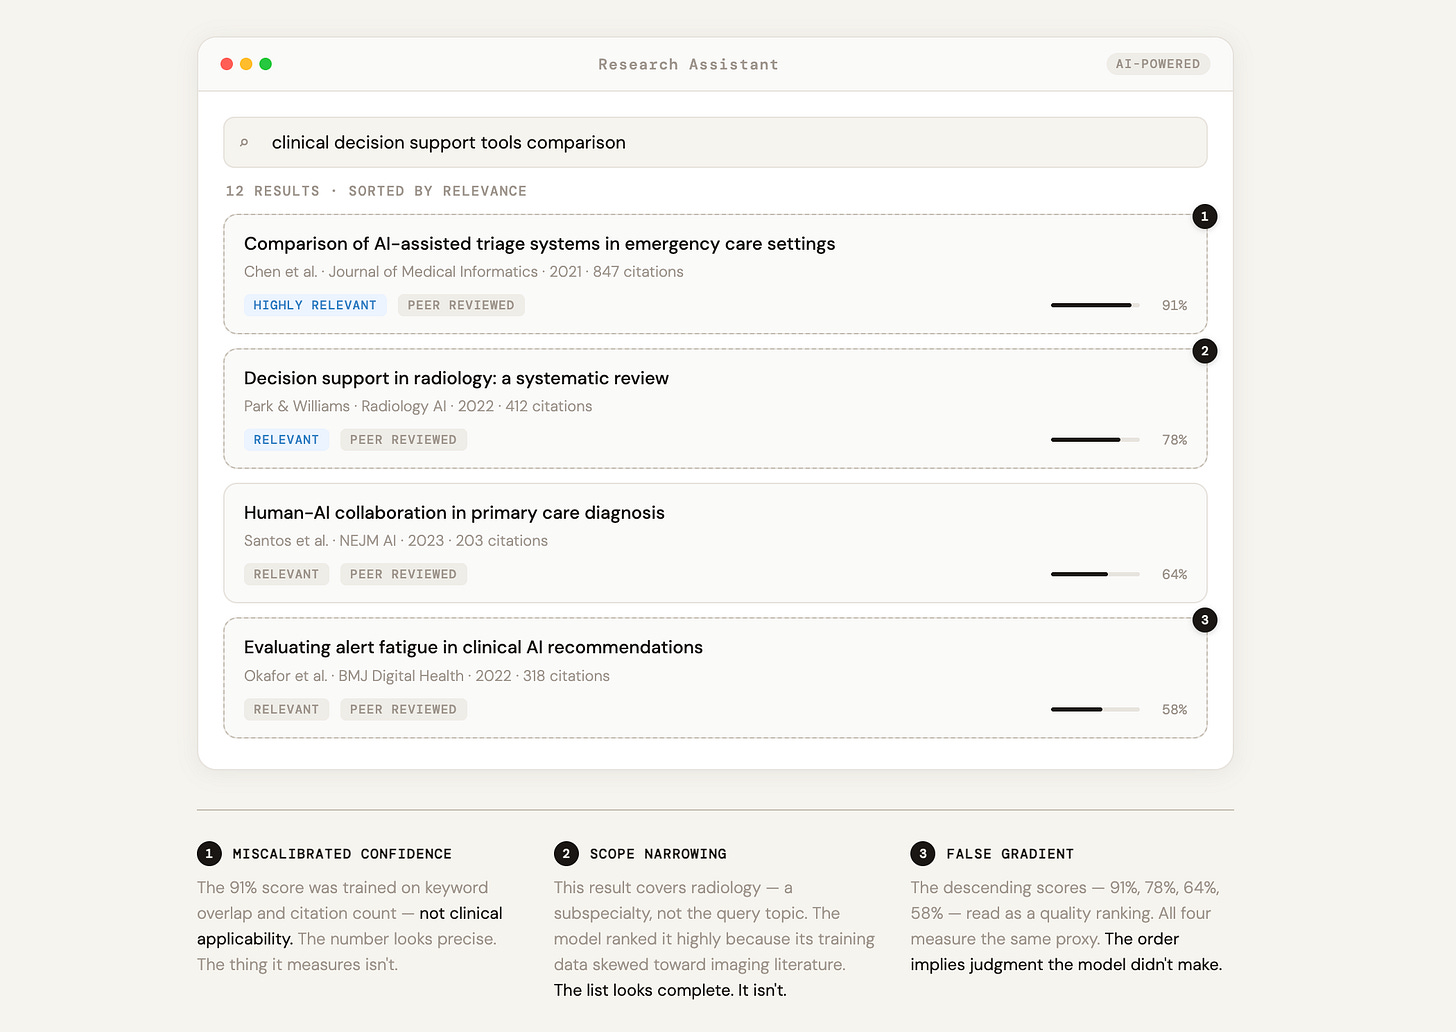Click the search magnifier icon
The width and height of the screenshot is (1456, 1032).
click(x=244, y=143)
